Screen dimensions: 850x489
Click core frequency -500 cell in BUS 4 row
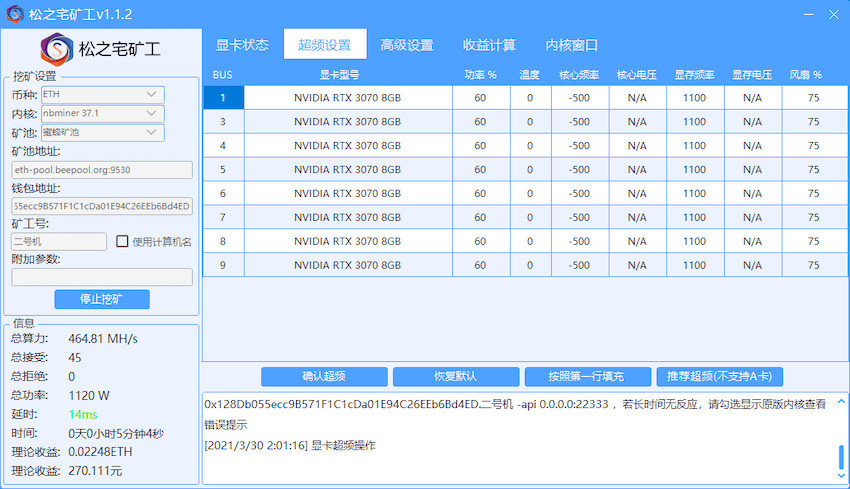(579, 145)
